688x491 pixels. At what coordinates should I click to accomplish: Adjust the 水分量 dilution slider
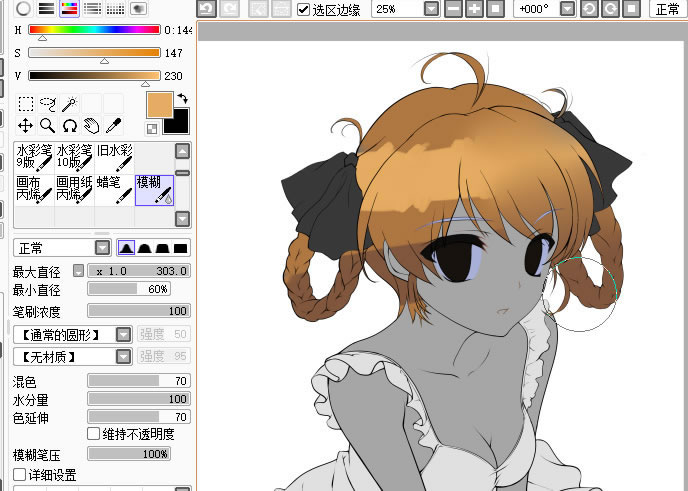139,398
